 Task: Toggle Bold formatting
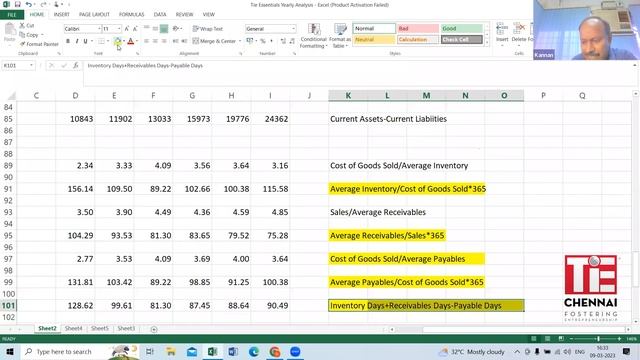(x=68, y=41)
